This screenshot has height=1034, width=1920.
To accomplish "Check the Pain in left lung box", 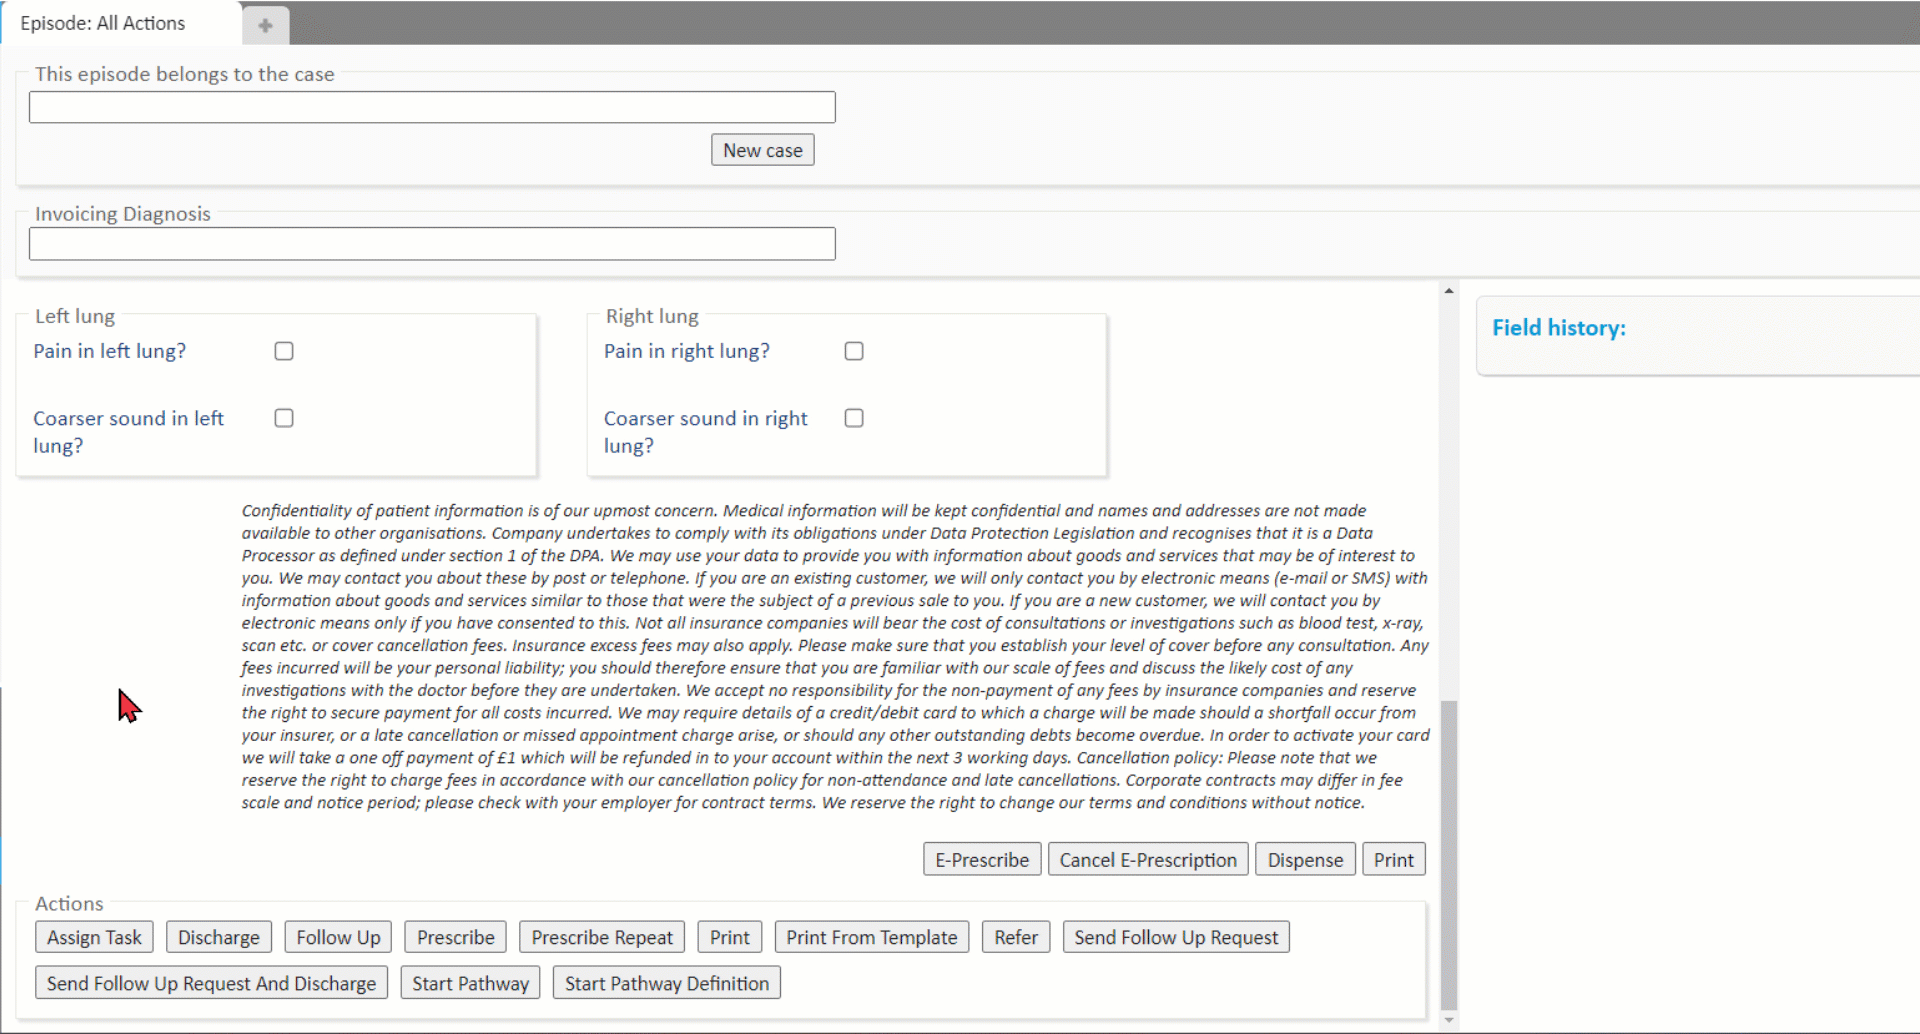I will coord(284,351).
